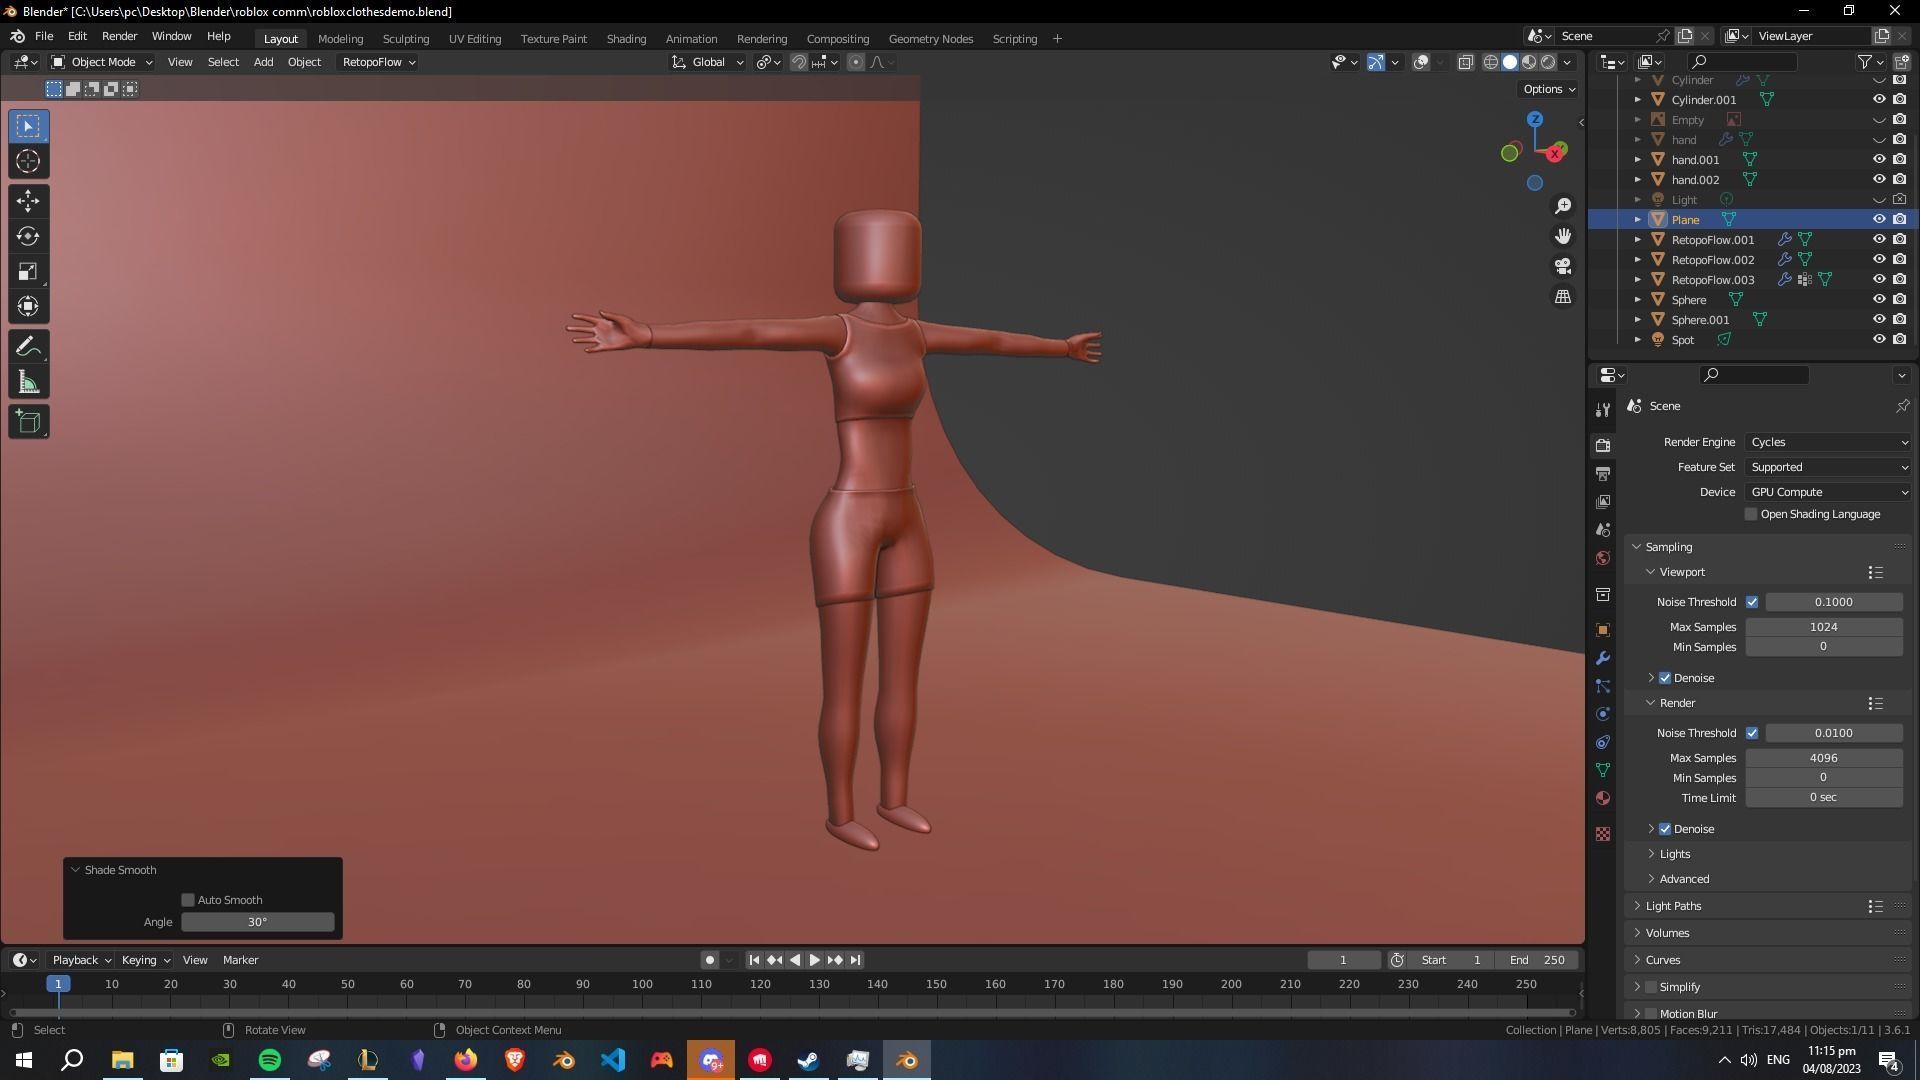Open the View Layer properties tab

click(x=1603, y=501)
